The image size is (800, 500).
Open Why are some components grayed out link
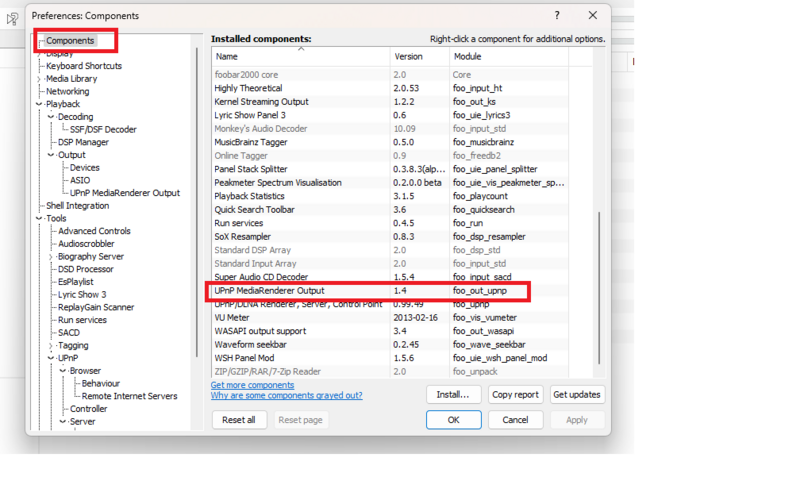286,396
